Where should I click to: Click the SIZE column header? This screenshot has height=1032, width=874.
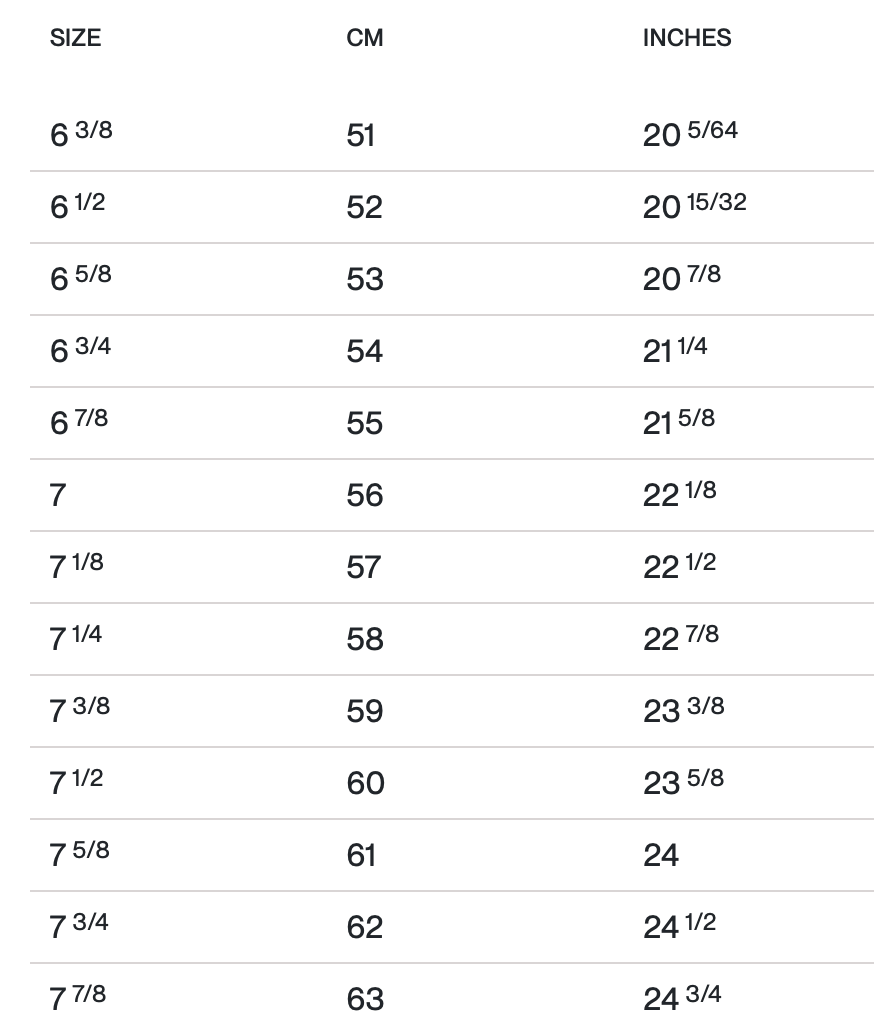75,38
